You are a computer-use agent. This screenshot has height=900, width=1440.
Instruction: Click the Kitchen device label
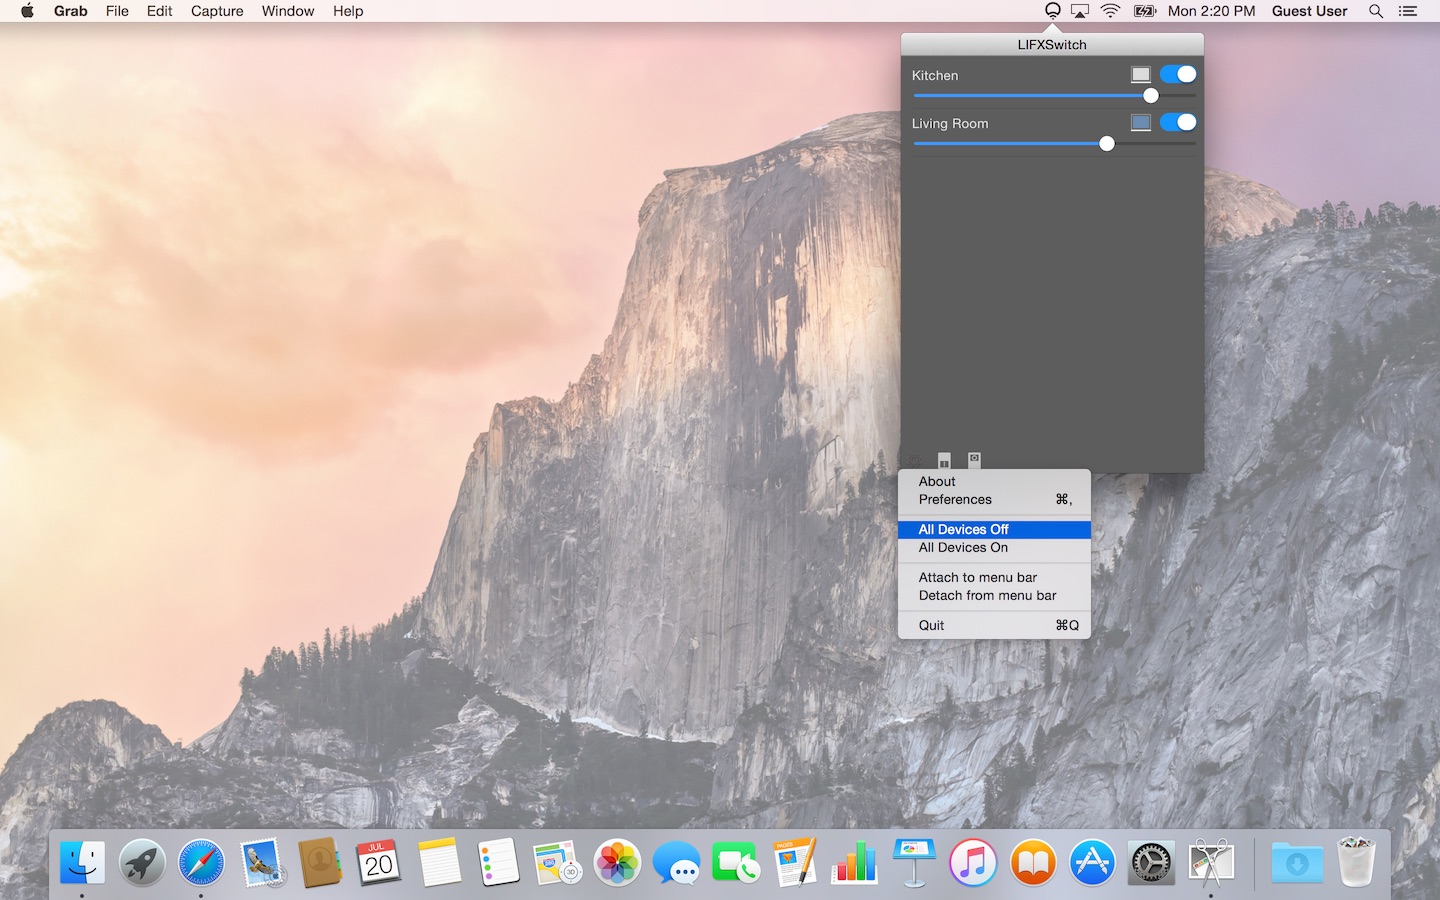(935, 75)
